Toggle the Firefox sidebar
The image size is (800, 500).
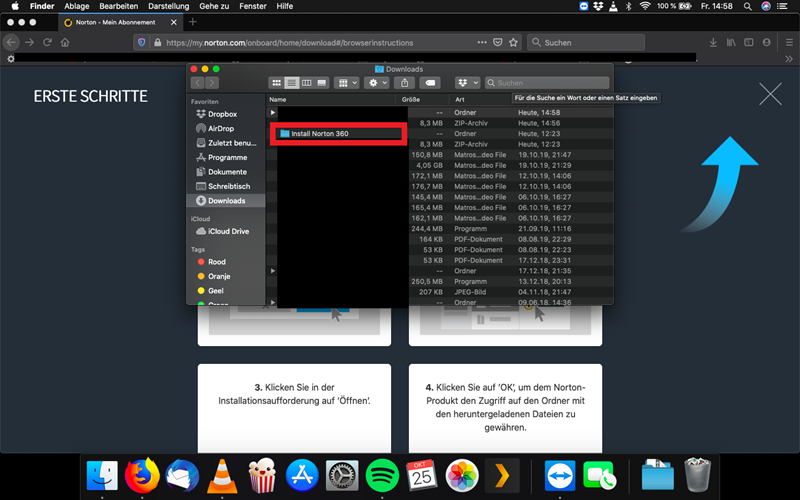tap(748, 42)
